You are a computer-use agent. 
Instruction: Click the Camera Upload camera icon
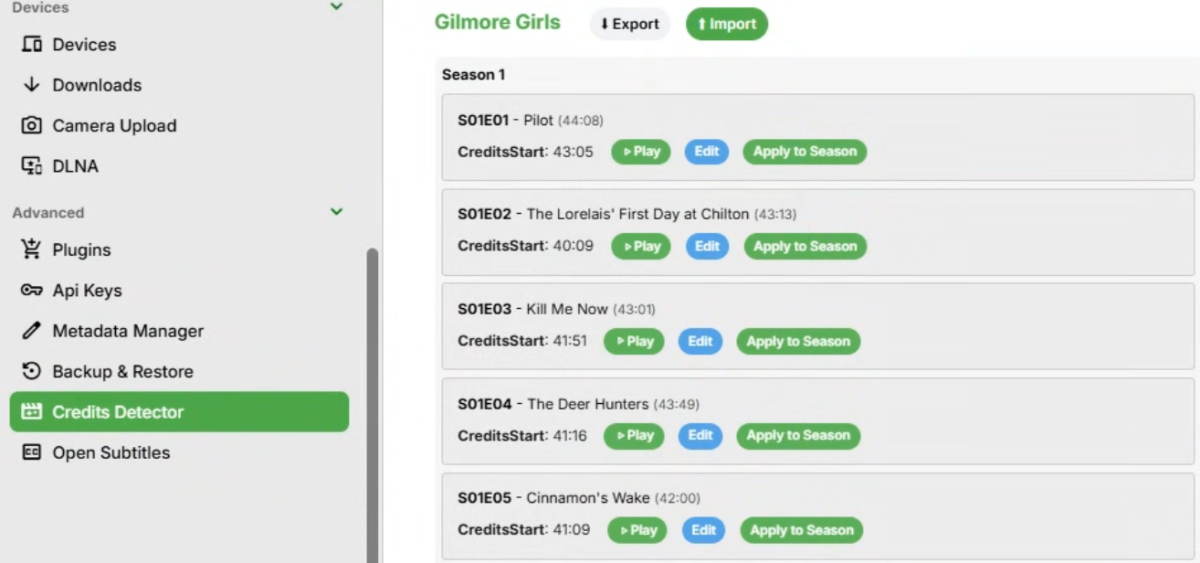tap(32, 125)
